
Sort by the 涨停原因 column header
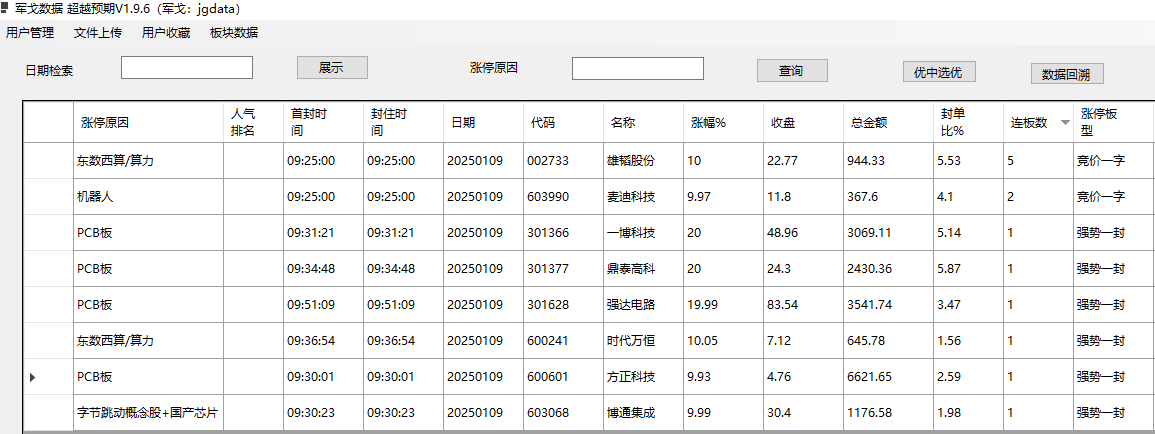pyautogui.click(x=148, y=122)
